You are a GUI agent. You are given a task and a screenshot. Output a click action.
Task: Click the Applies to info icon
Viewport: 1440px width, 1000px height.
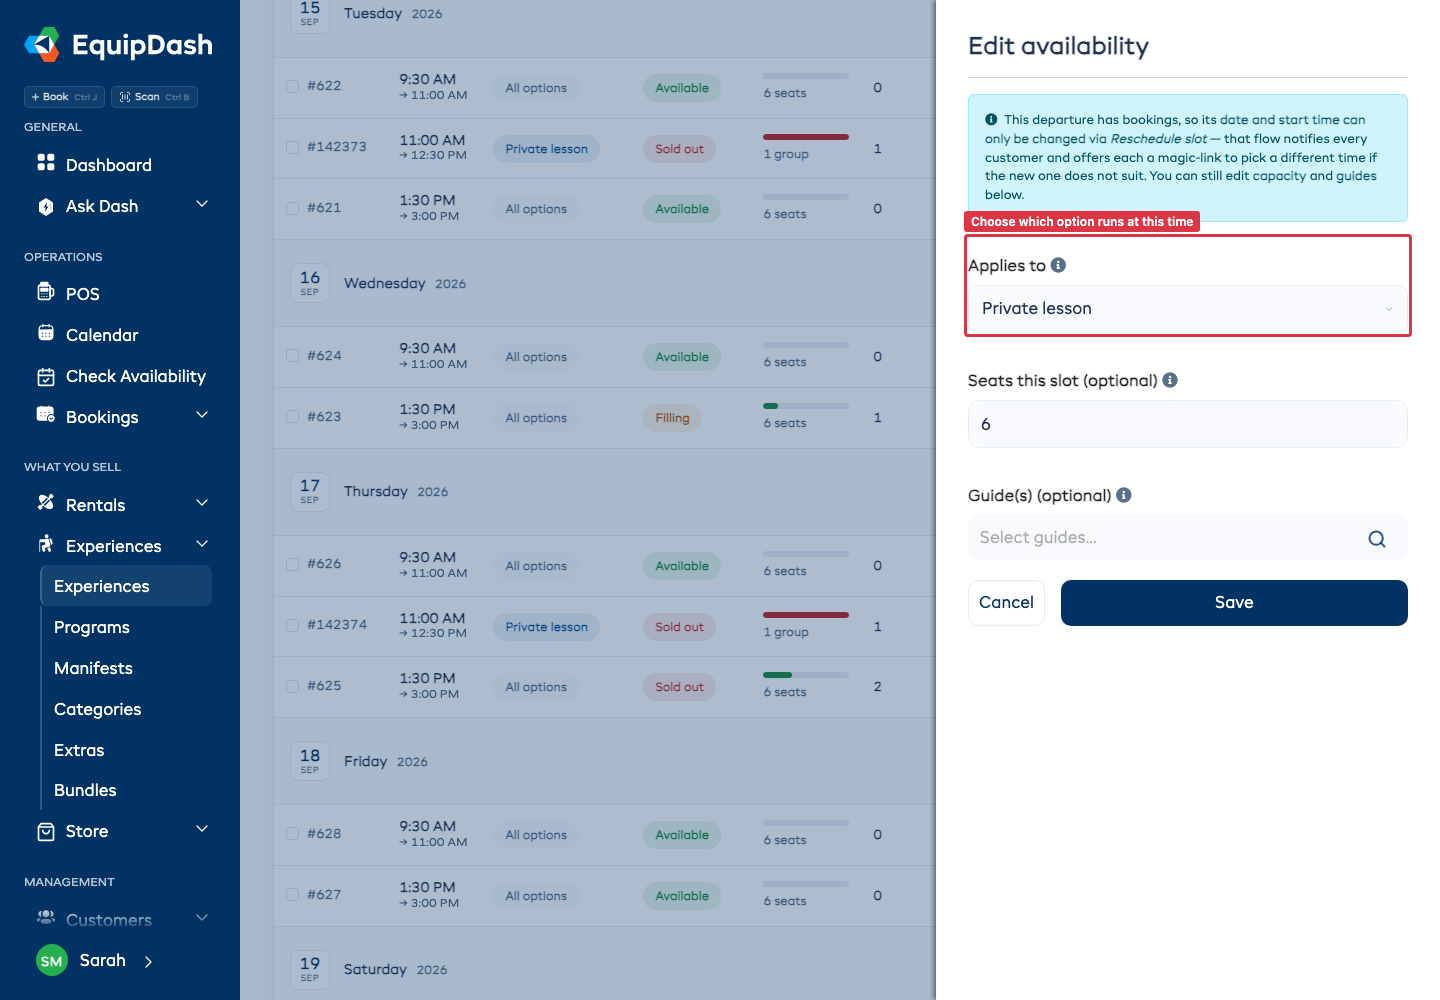pos(1058,265)
